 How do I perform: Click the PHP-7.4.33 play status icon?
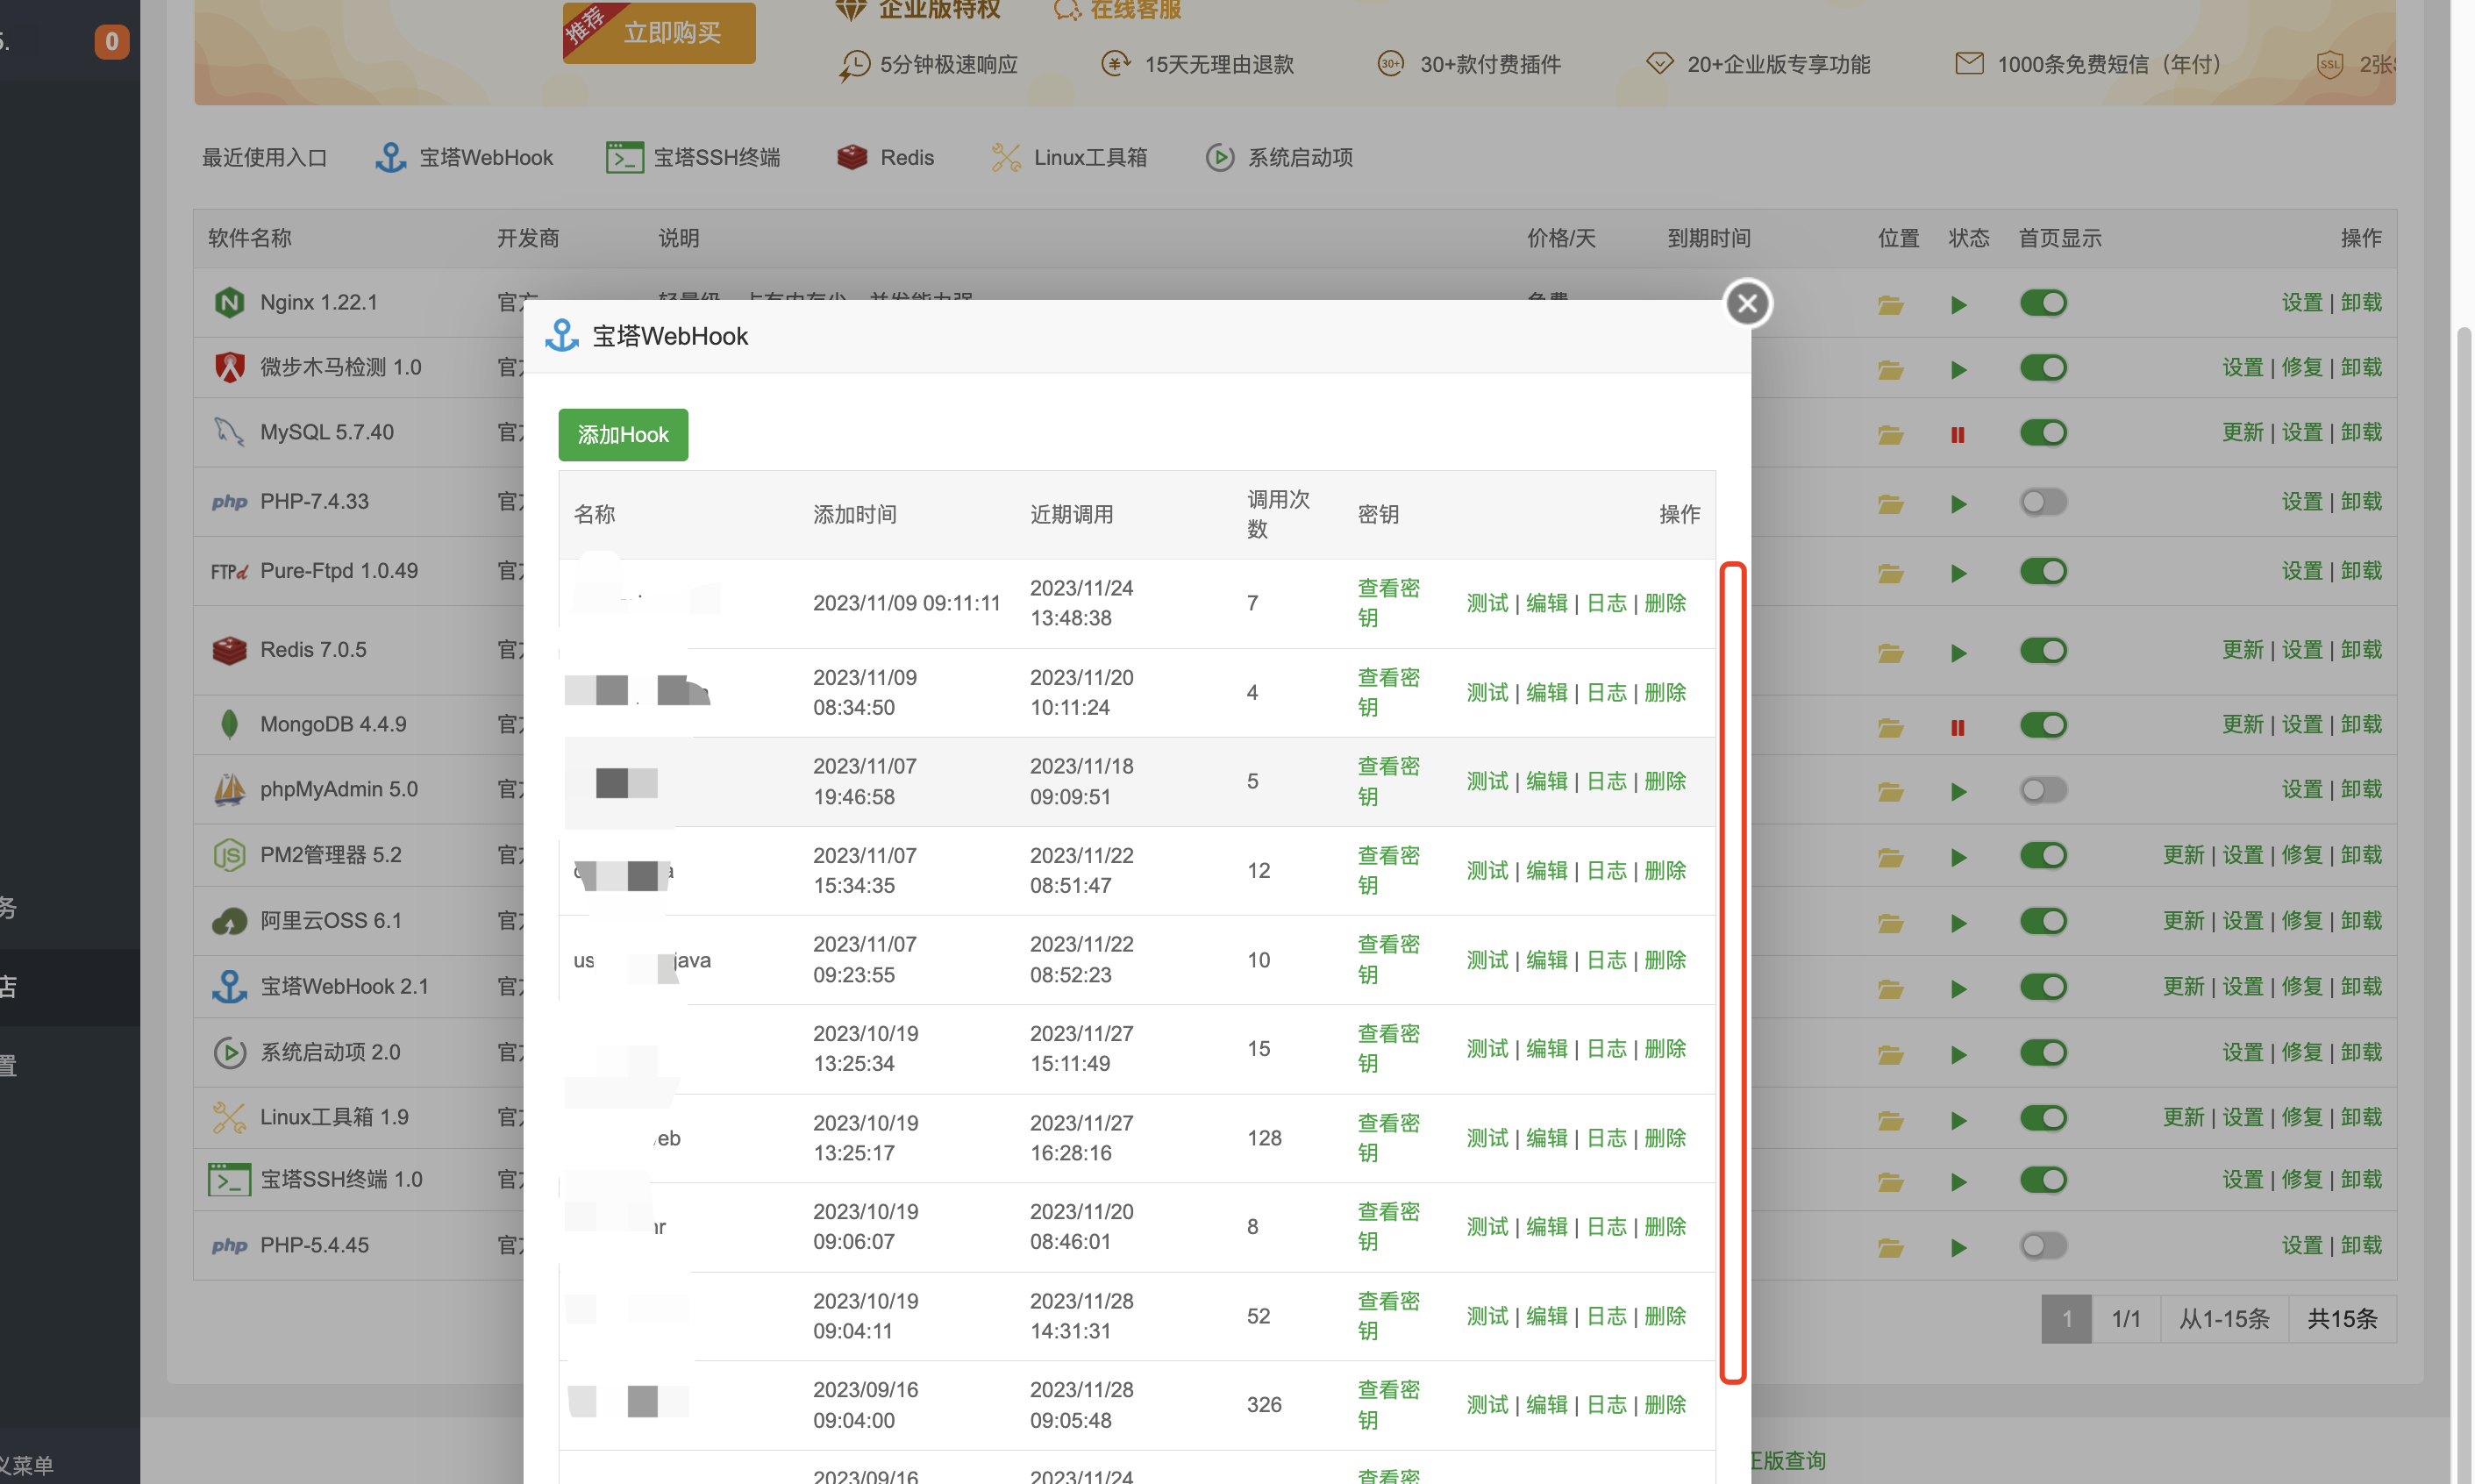(x=1958, y=503)
